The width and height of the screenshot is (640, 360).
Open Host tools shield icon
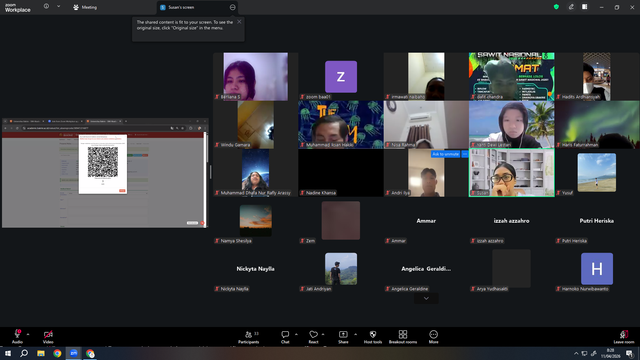373,337
